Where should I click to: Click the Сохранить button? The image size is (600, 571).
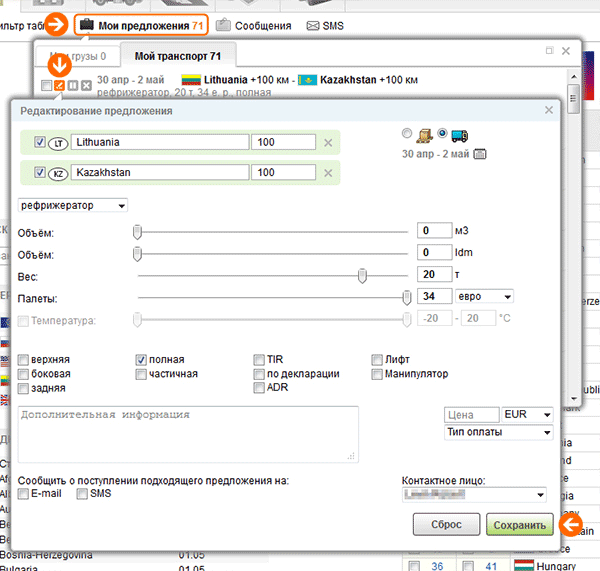518,525
